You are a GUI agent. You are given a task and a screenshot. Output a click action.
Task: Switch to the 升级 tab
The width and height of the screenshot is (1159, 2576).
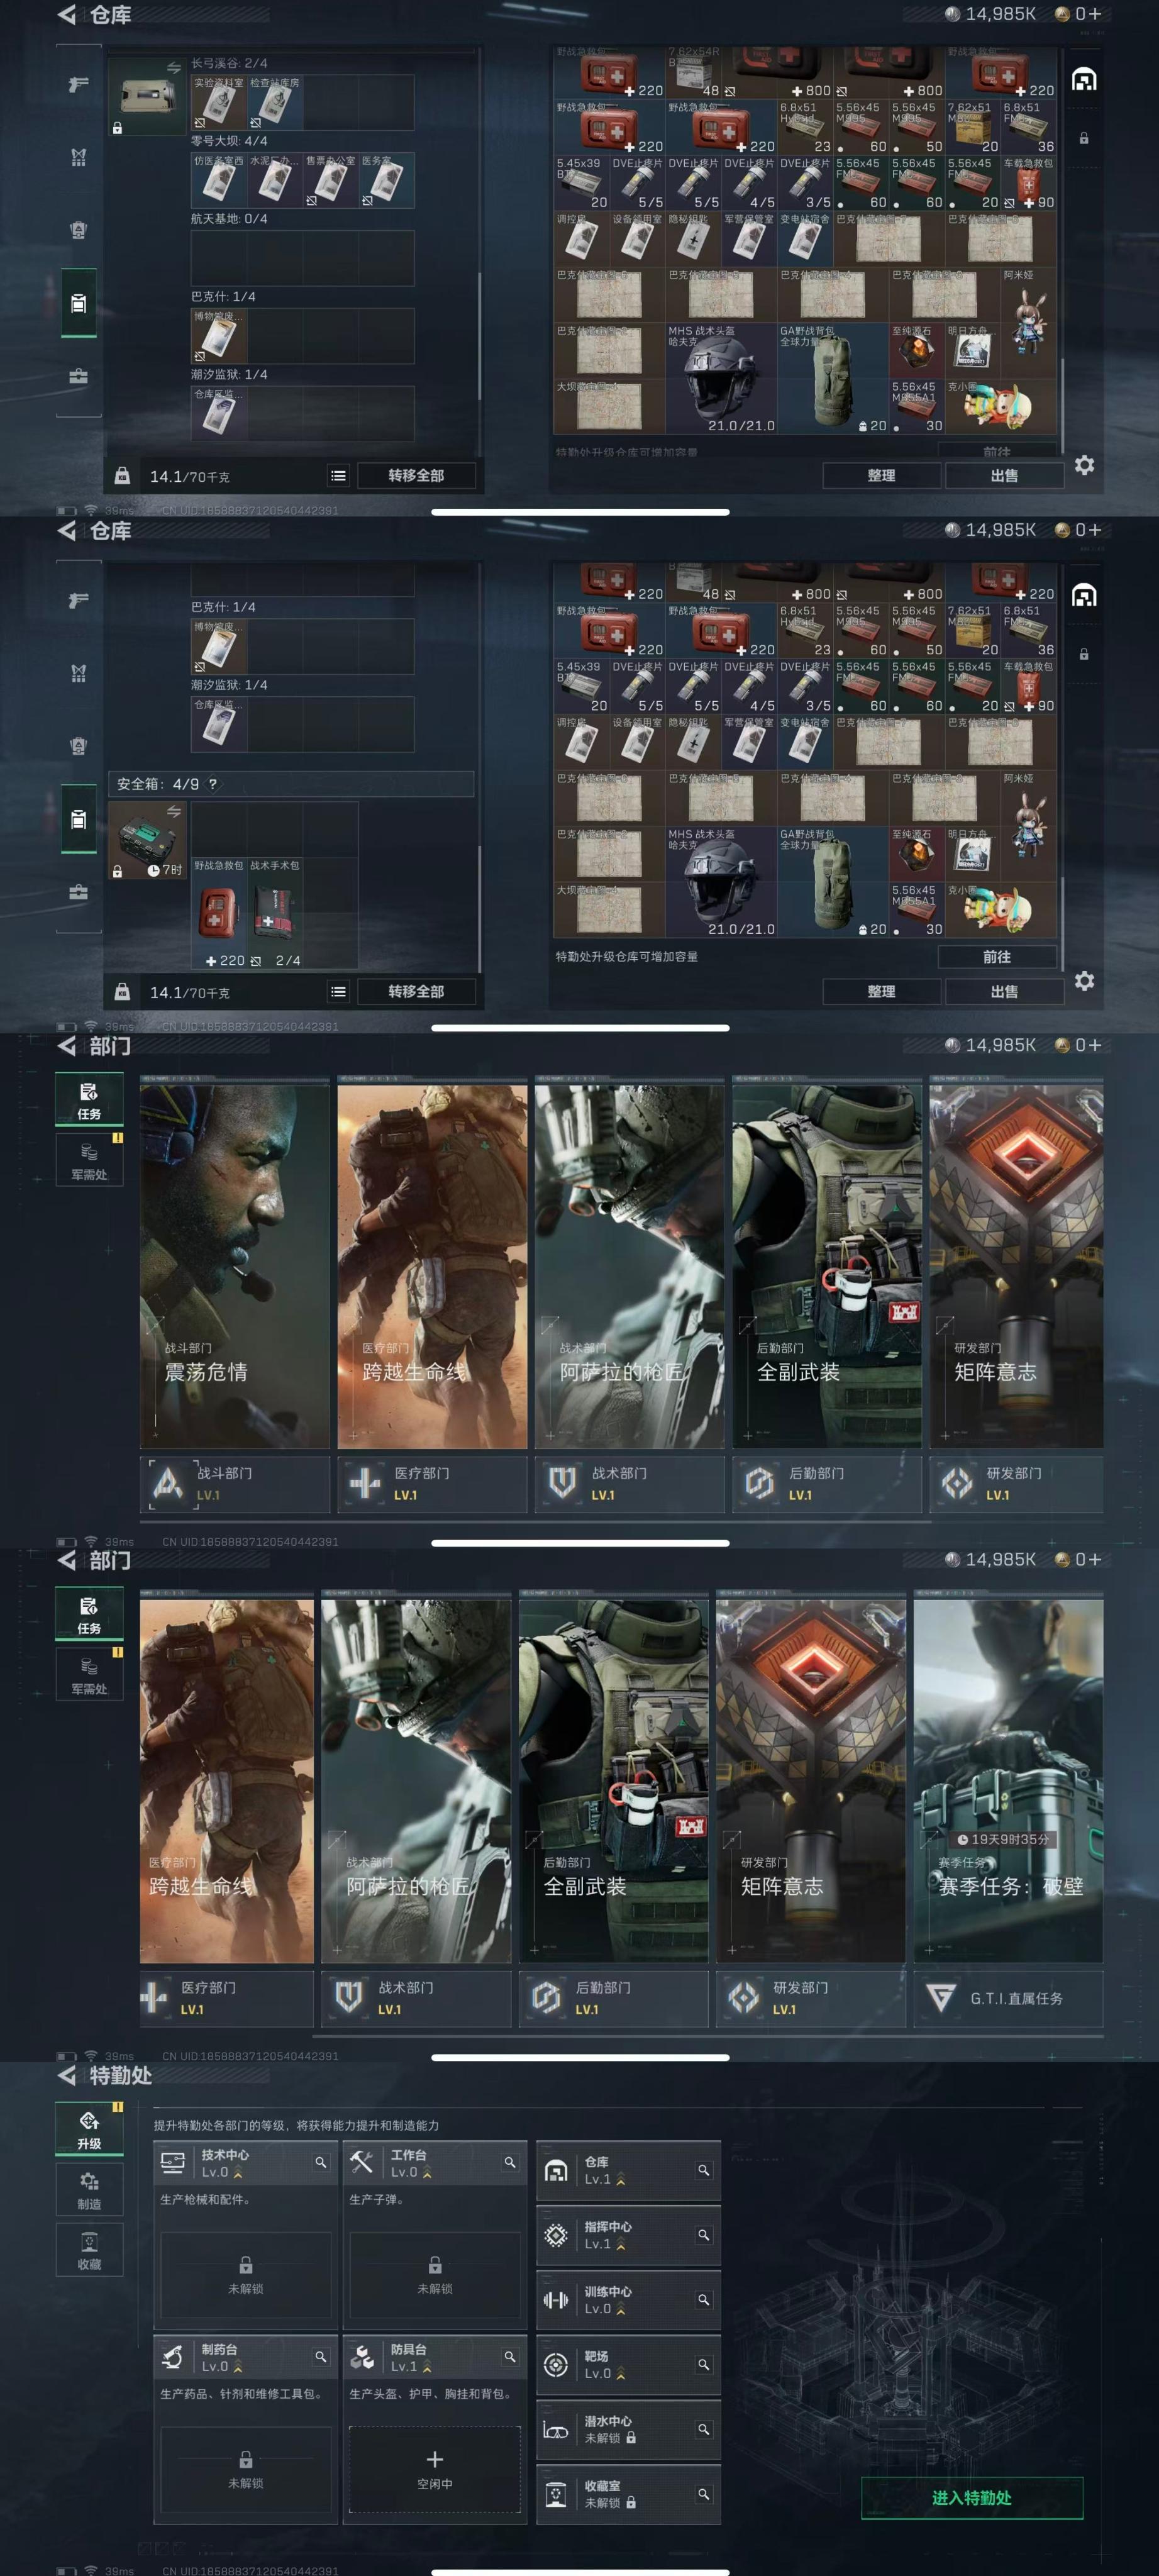pyautogui.click(x=89, y=2128)
